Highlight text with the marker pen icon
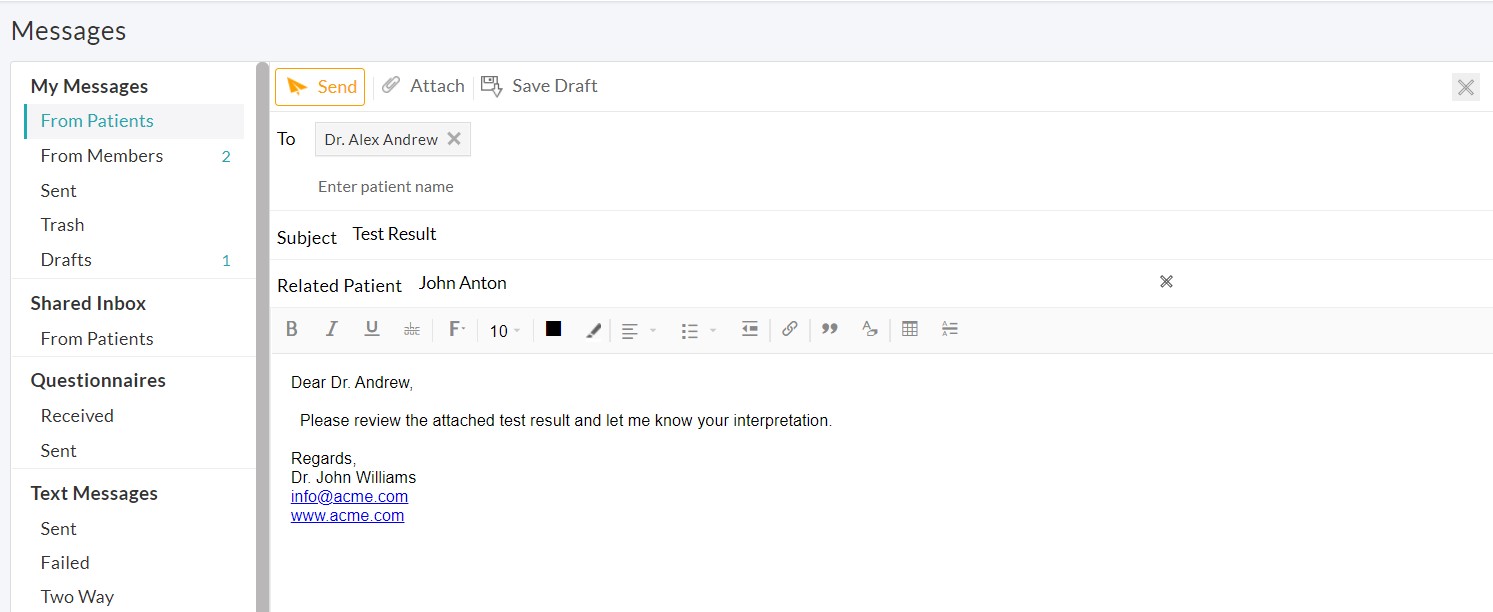This screenshot has width=1493, height=612. pyautogui.click(x=593, y=328)
